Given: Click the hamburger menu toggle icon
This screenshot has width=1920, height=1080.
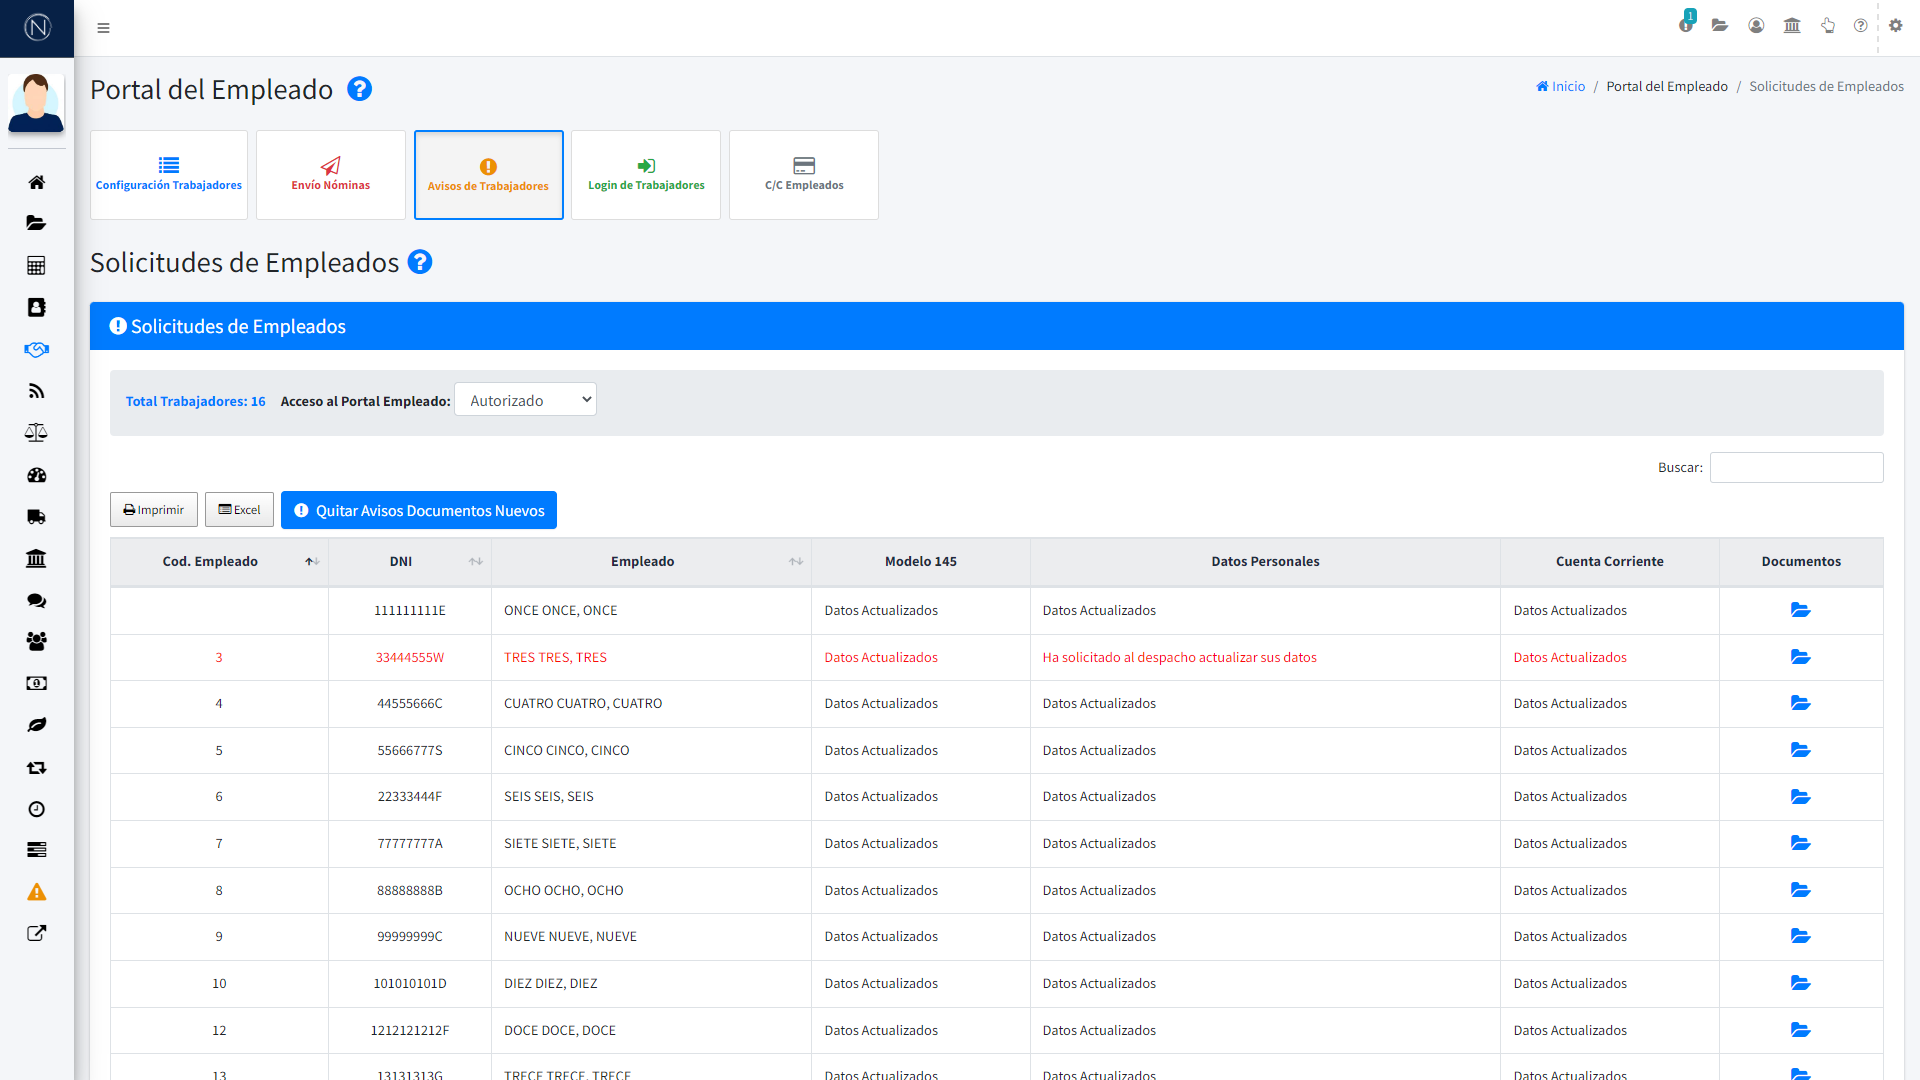Looking at the screenshot, I should [103, 28].
